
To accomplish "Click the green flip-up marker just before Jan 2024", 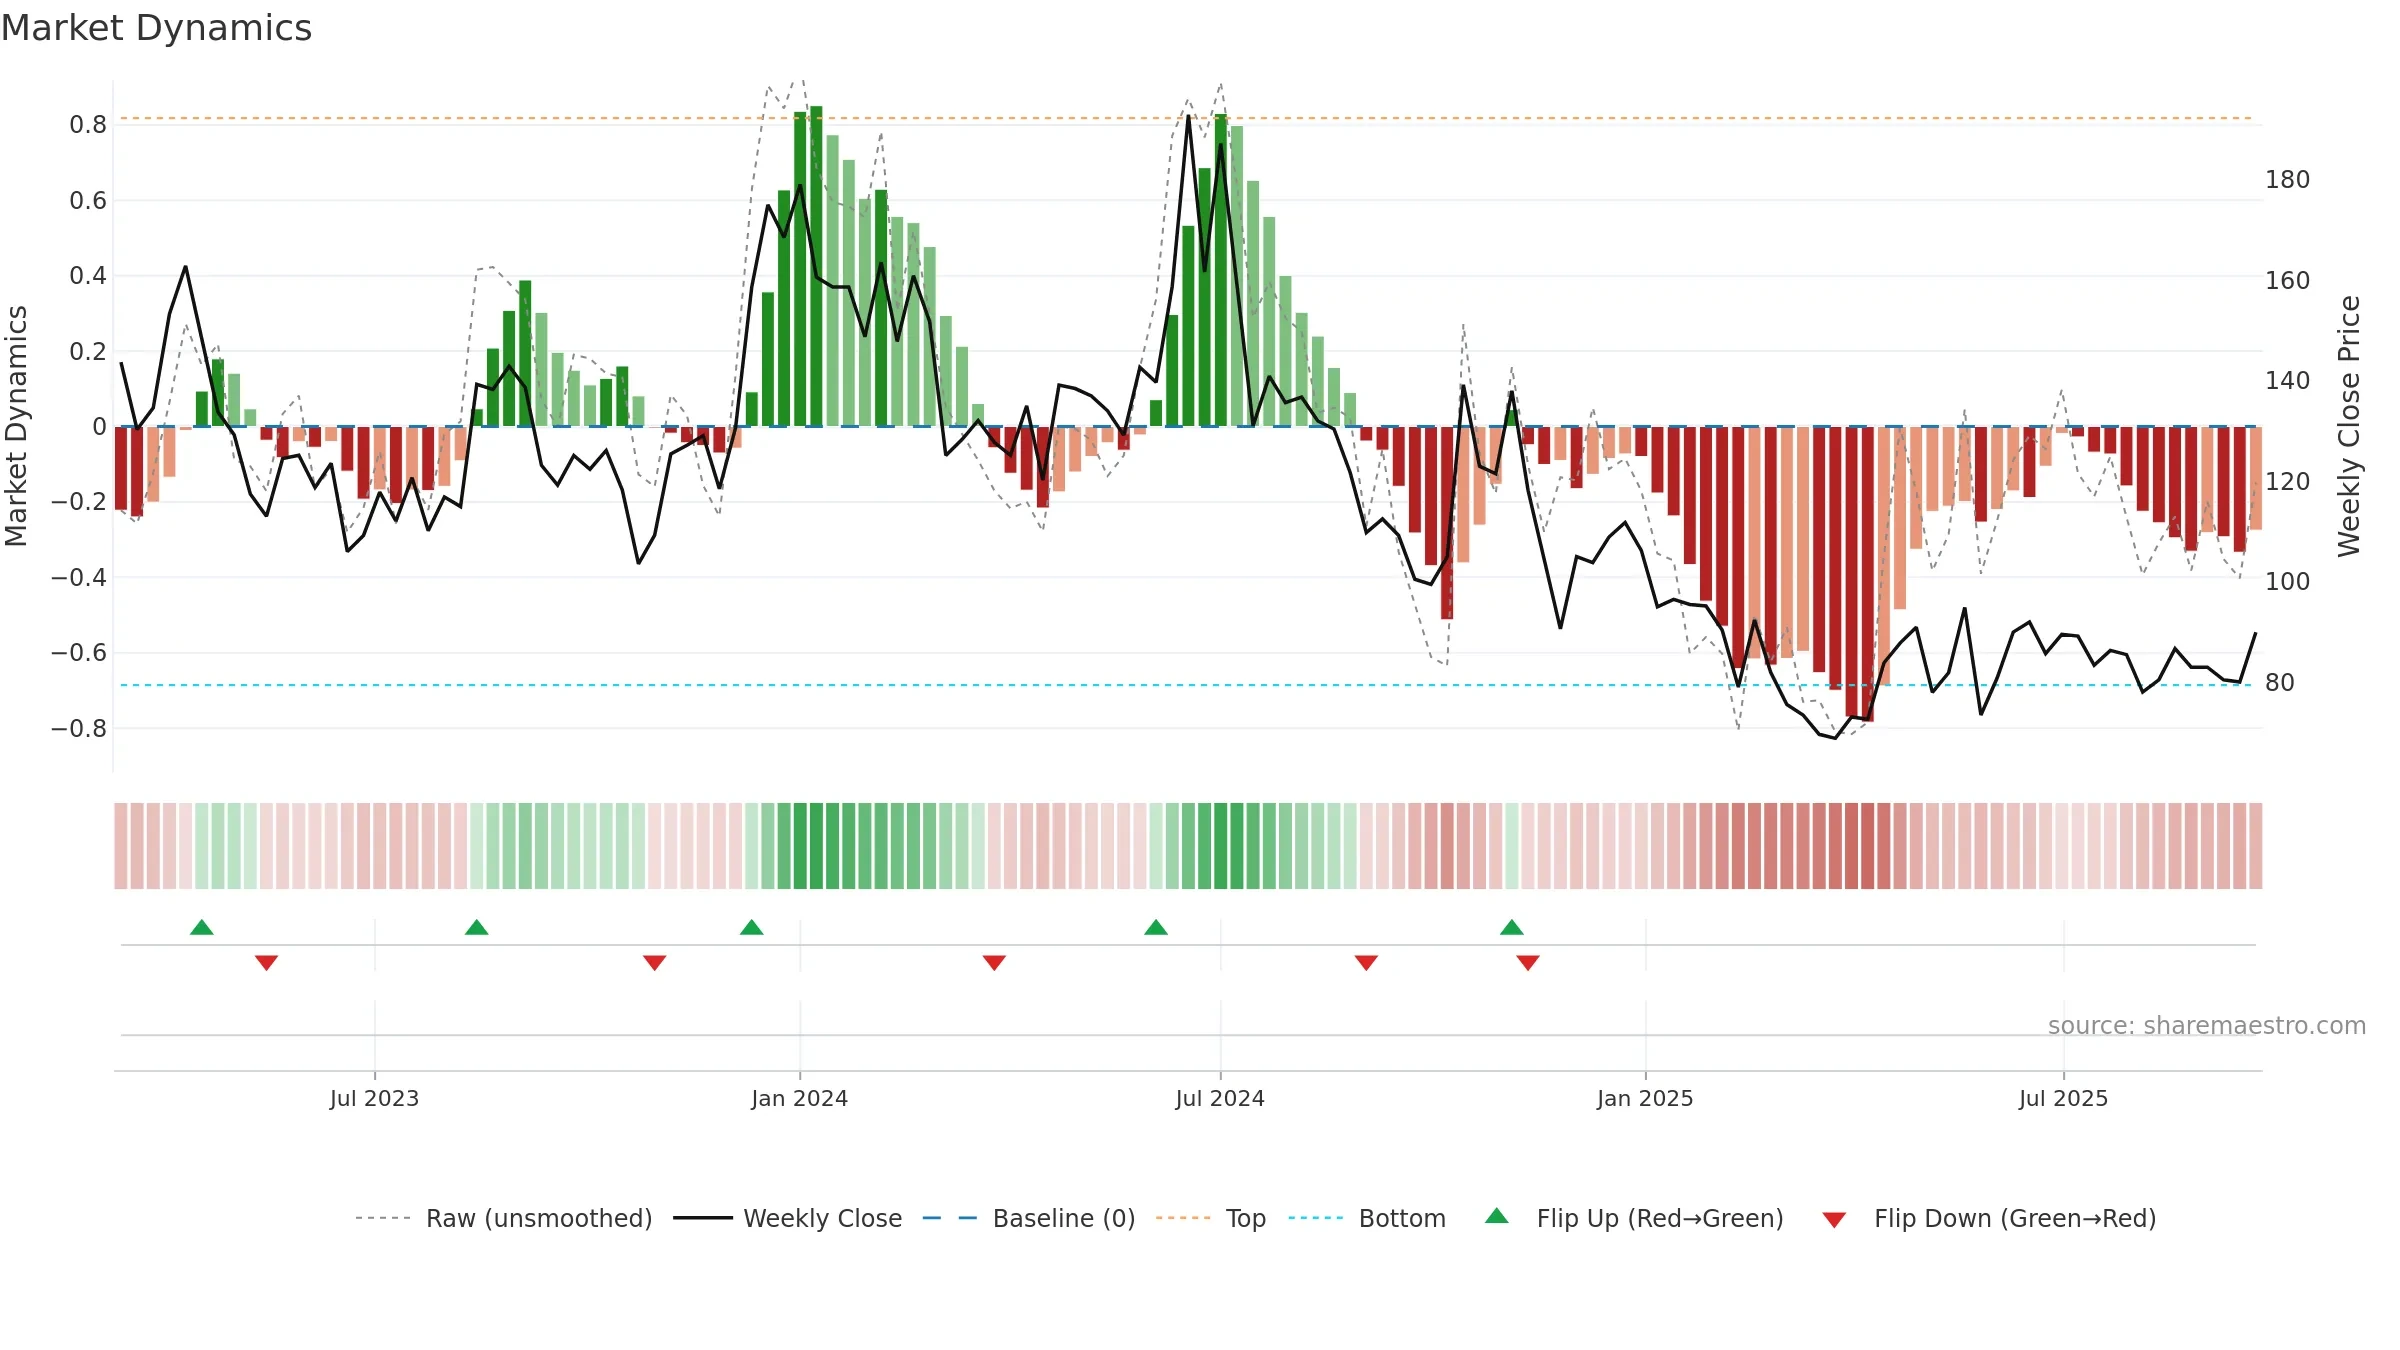I will coord(752,928).
